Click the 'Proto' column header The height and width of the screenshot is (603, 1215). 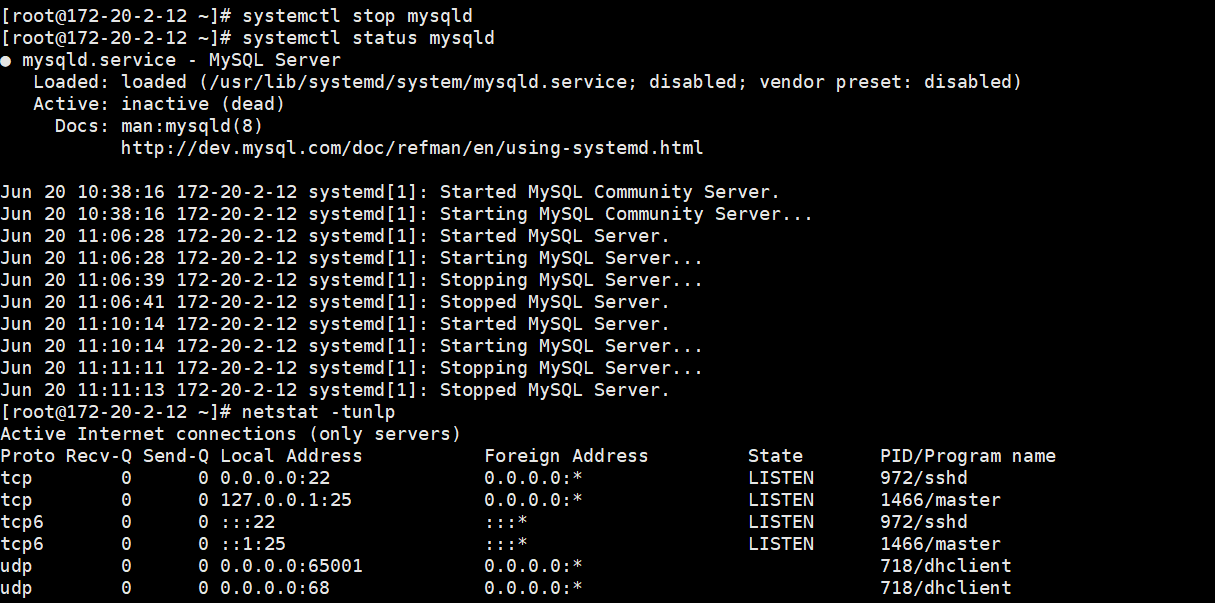click(28, 456)
